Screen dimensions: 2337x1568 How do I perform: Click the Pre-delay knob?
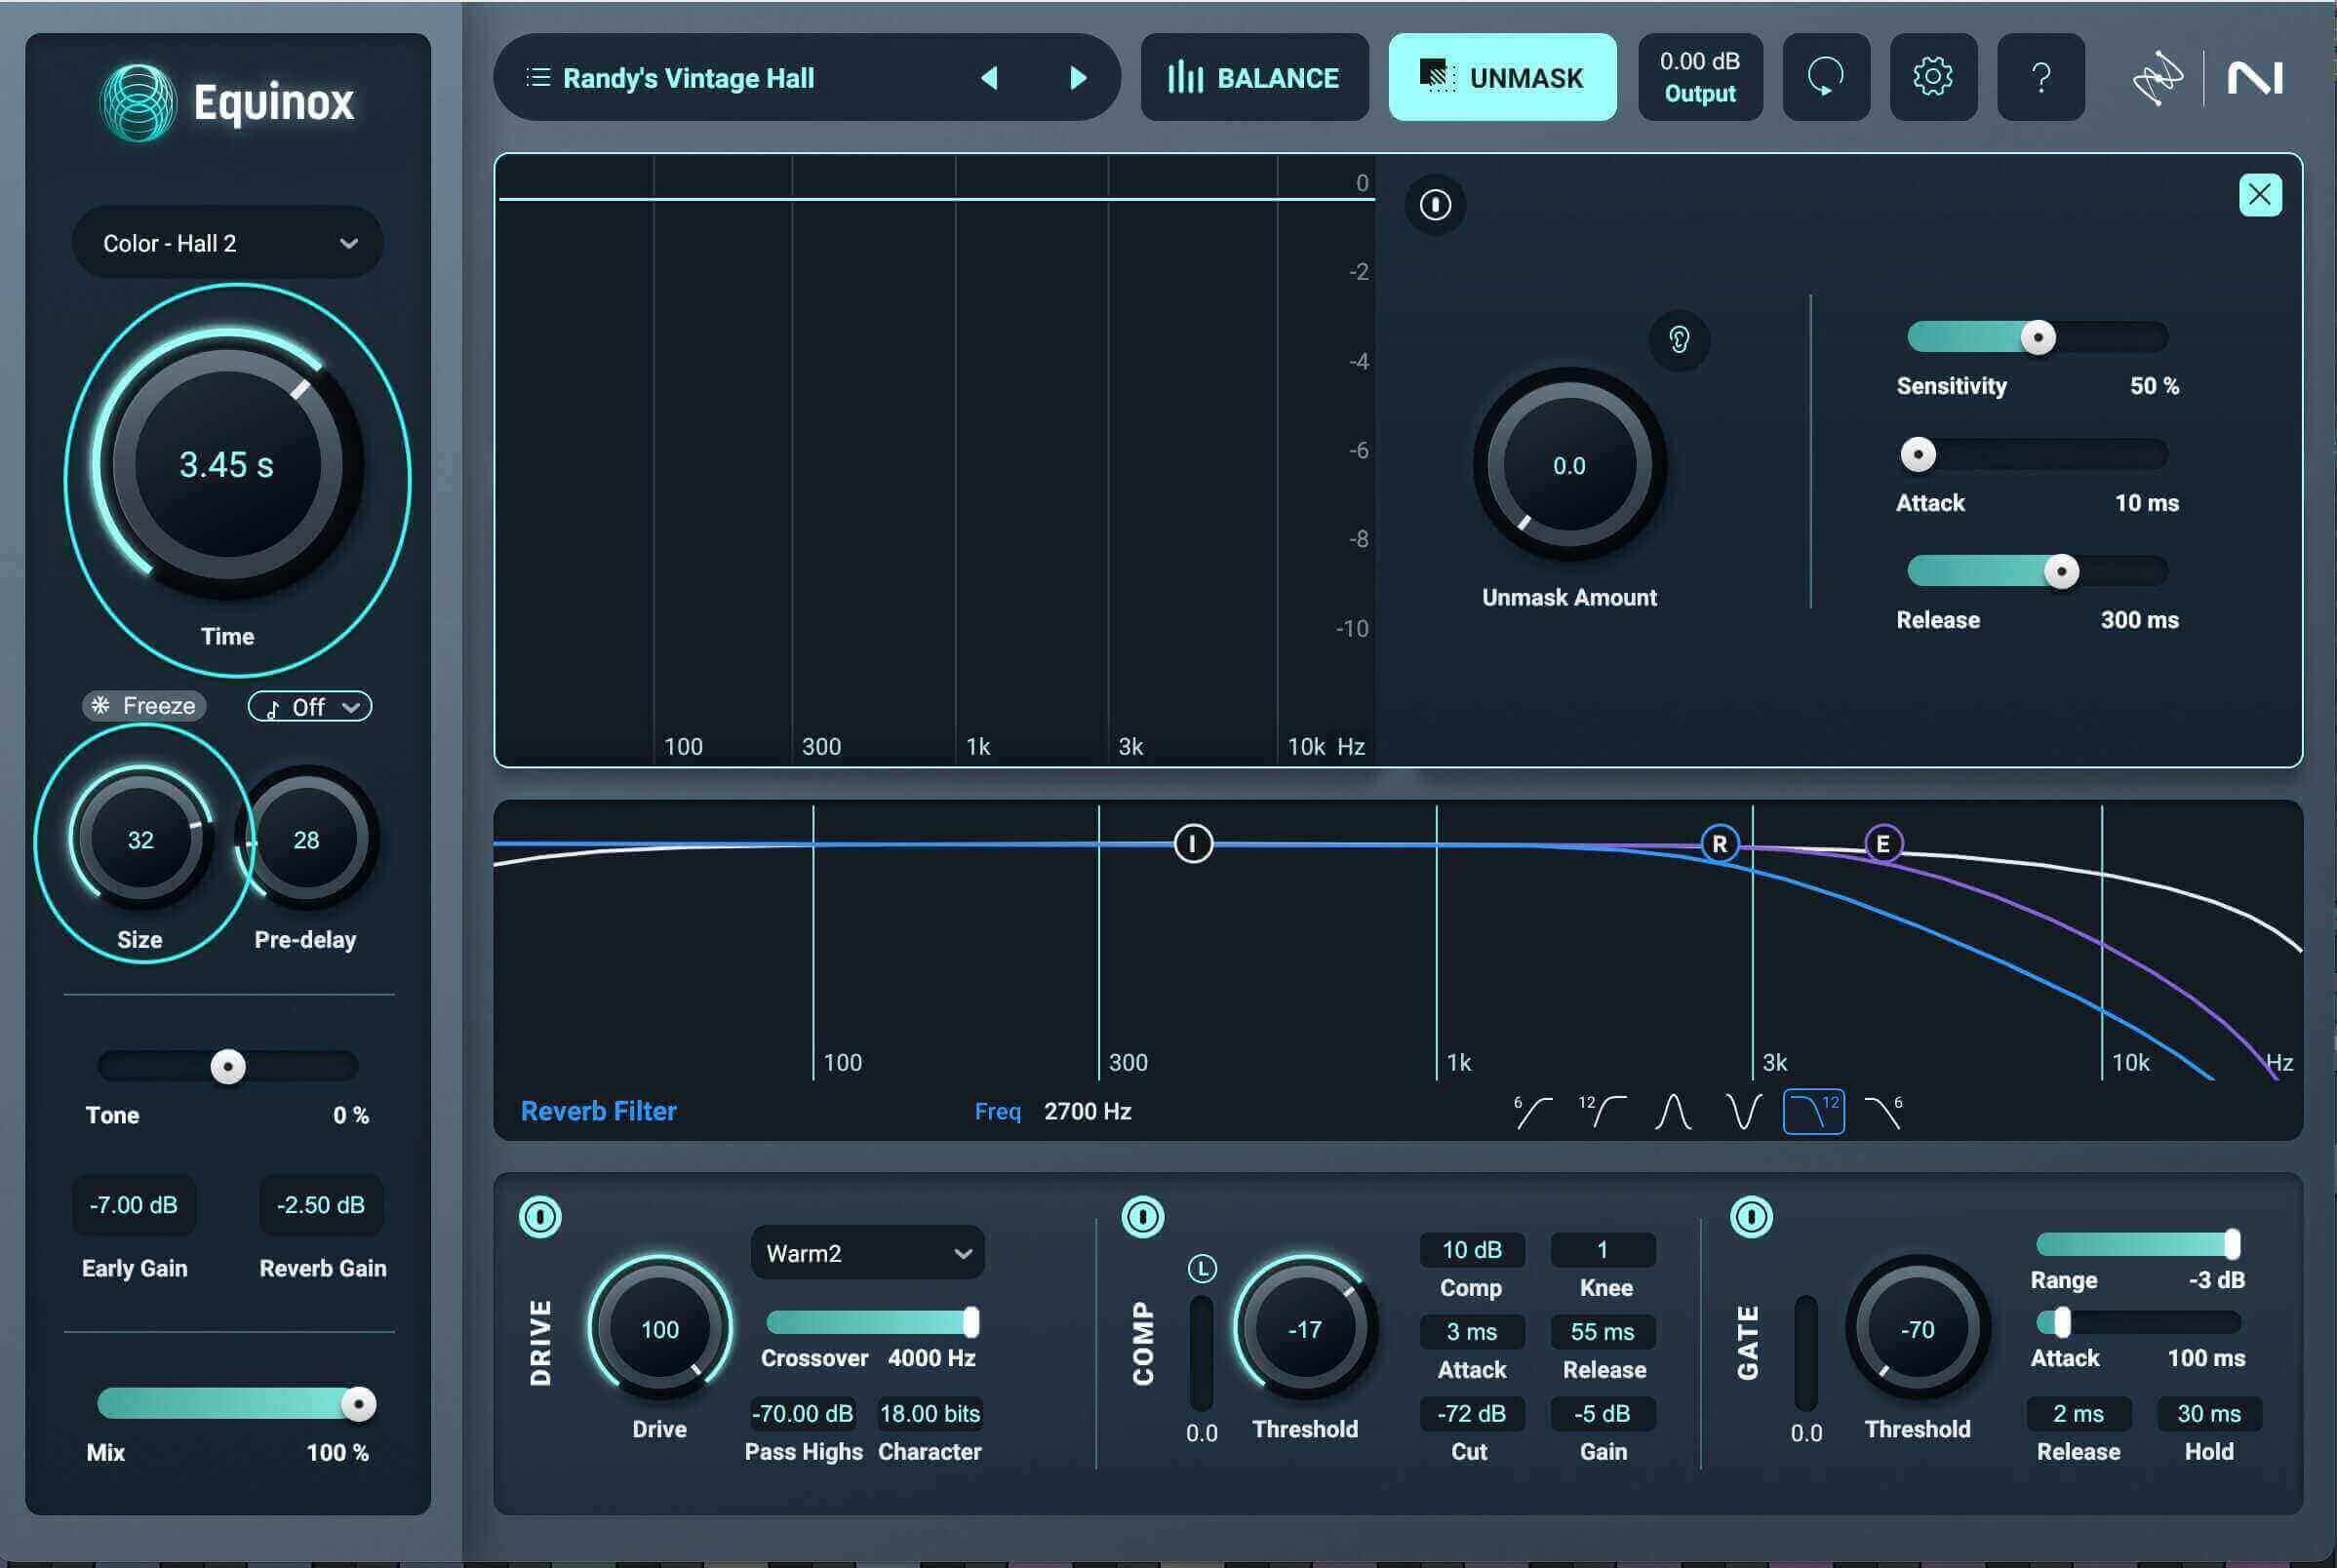[307, 839]
